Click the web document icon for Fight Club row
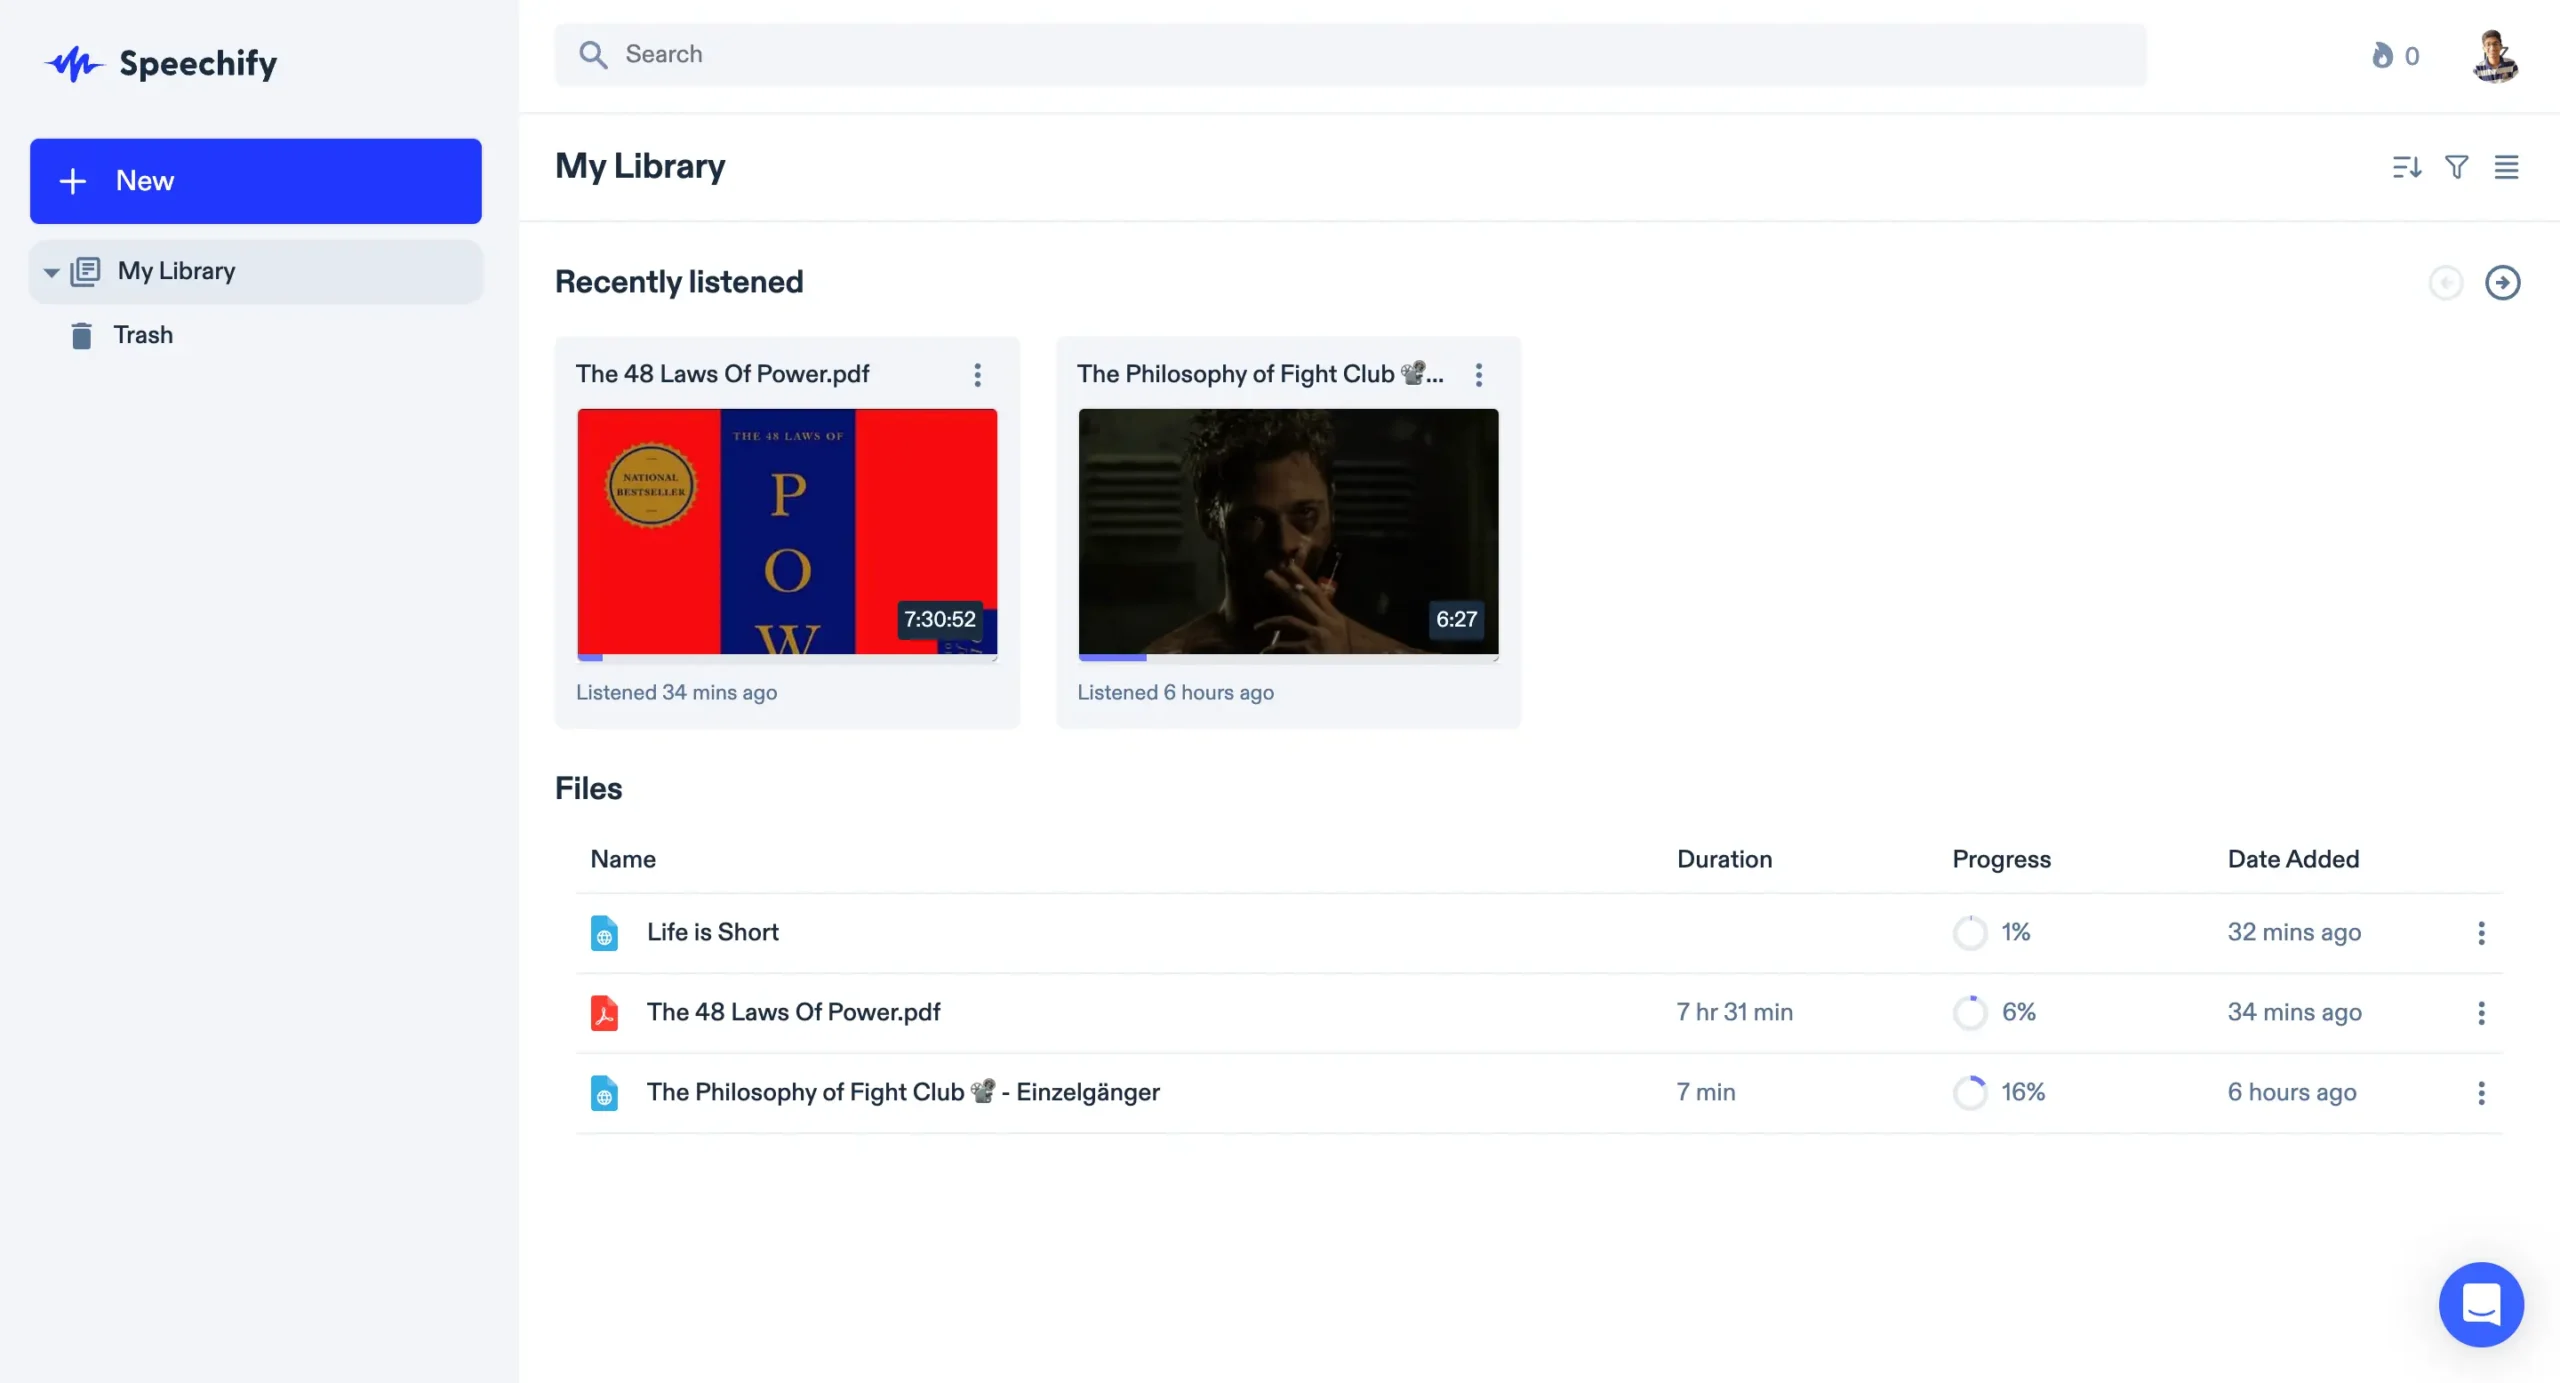This screenshot has height=1383, width=2560. coord(604,1093)
